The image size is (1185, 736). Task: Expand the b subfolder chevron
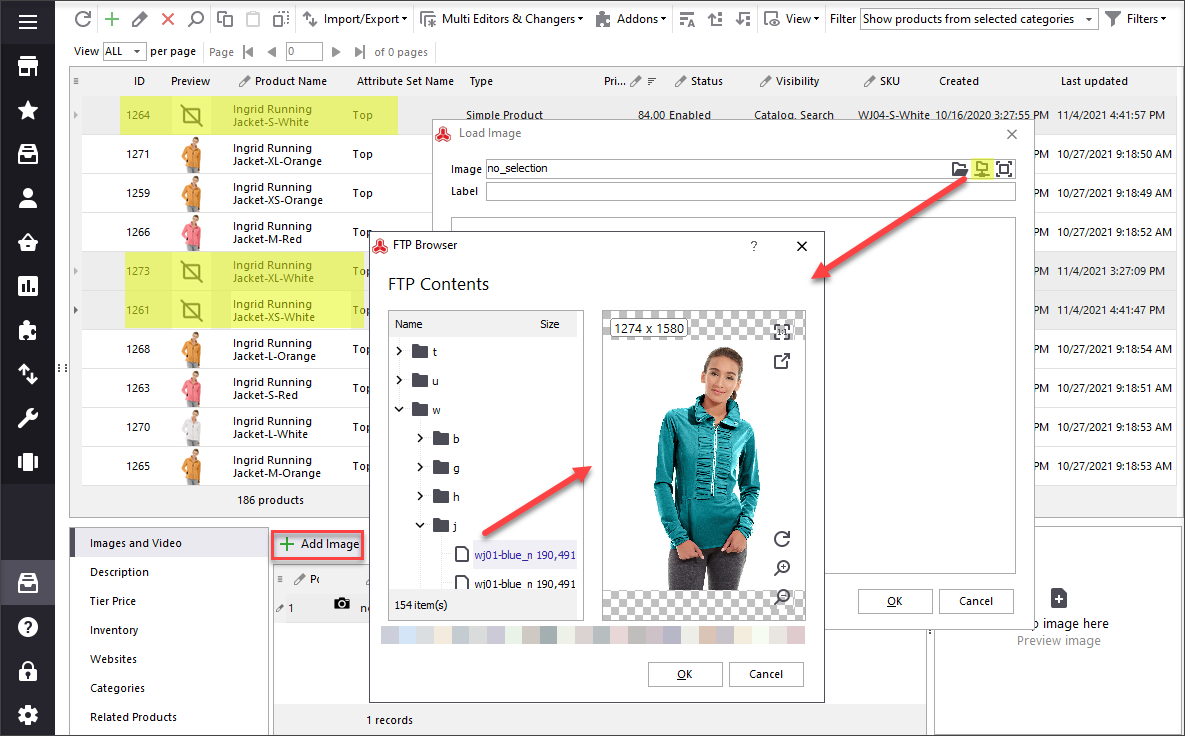click(x=420, y=438)
